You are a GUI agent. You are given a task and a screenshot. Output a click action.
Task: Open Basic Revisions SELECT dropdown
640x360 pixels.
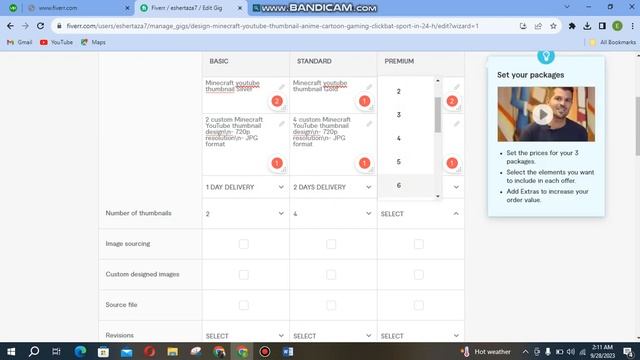point(245,336)
